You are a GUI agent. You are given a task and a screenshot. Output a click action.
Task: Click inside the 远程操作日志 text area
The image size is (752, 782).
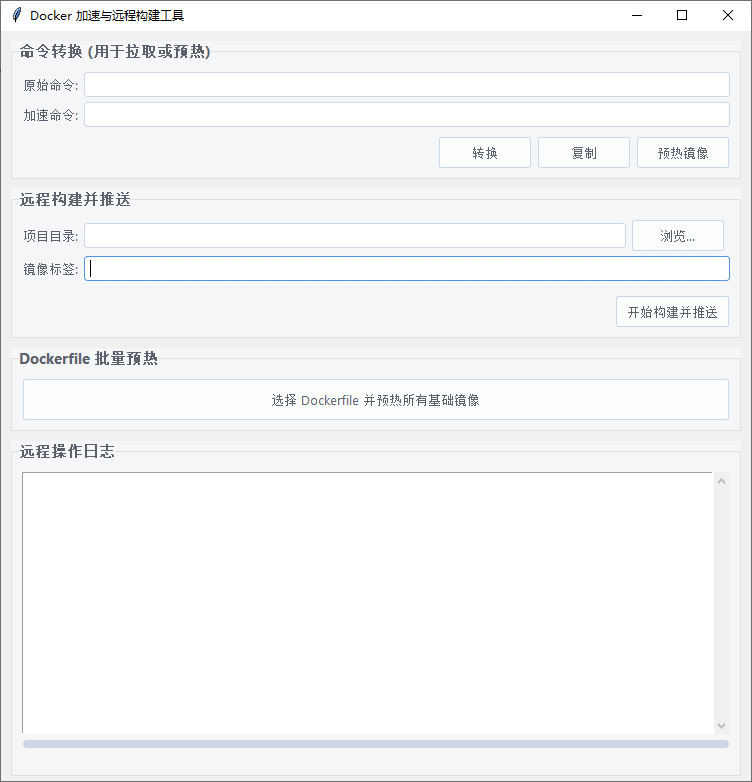(x=368, y=602)
